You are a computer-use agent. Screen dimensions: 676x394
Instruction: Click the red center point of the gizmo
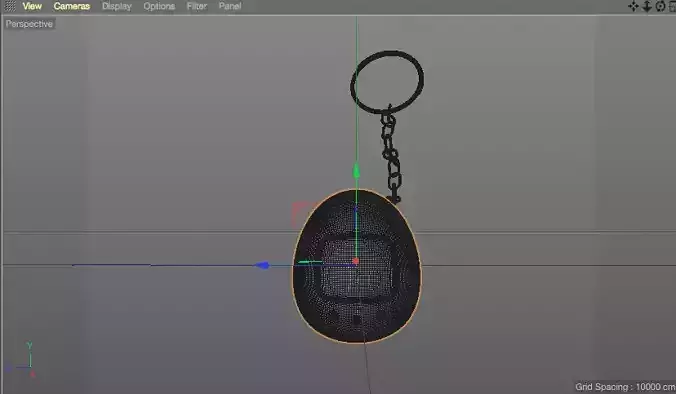(x=356, y=261)
